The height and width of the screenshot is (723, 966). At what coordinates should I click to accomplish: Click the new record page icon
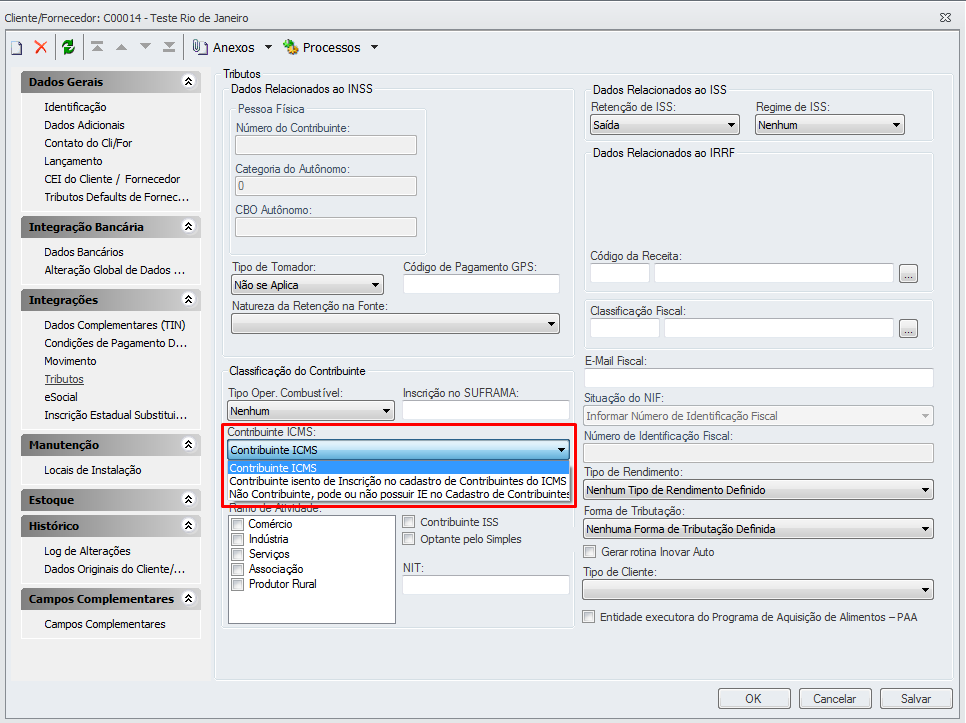pos(17,47)
